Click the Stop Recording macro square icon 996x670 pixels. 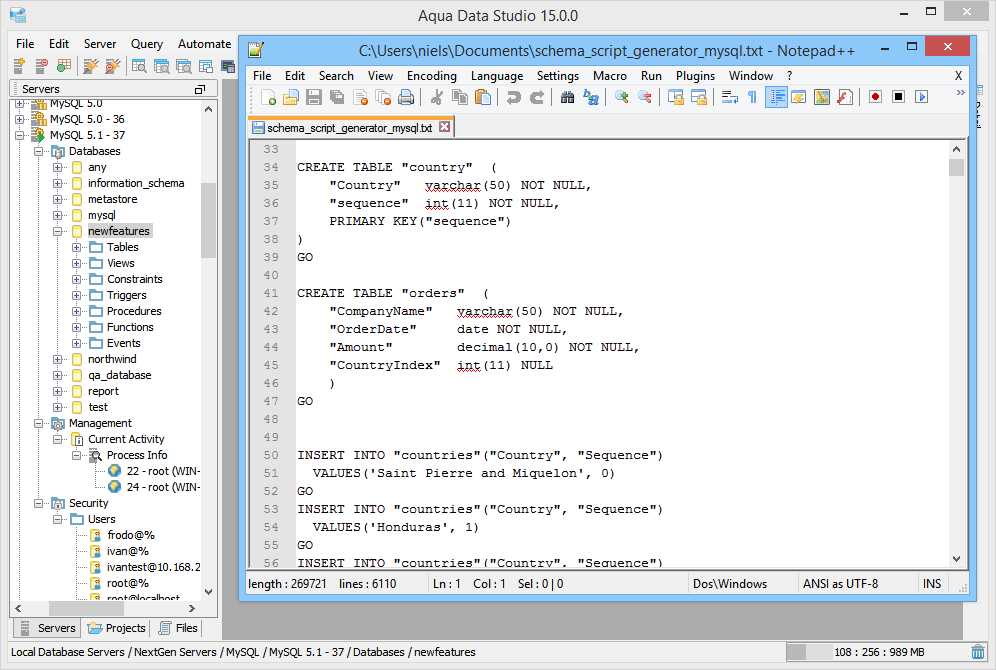[x=898, y=97]
